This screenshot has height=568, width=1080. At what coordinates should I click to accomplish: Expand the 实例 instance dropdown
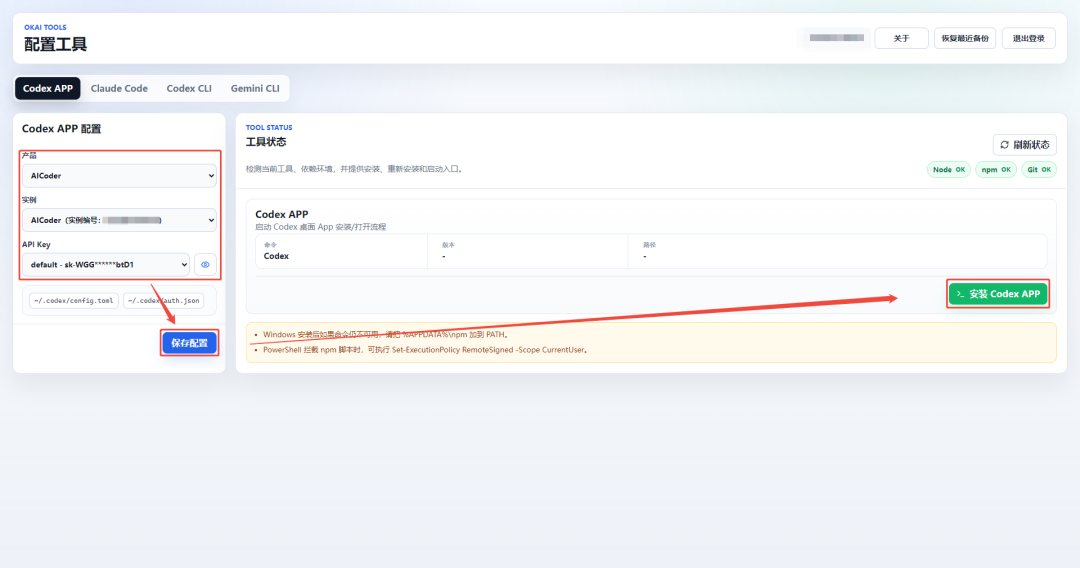119,220
